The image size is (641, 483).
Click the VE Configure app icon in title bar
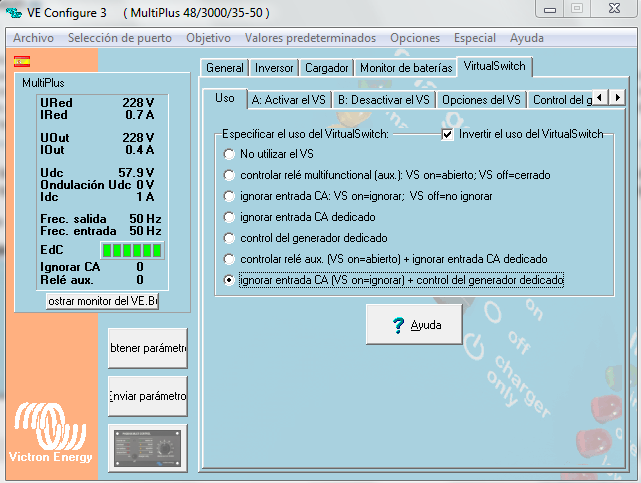pos(14,13)
